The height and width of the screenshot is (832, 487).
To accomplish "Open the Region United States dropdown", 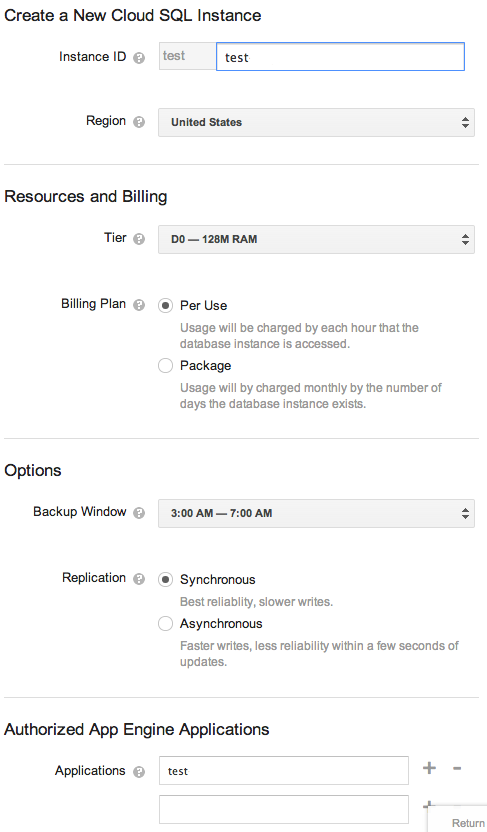I will pos(316,123).
